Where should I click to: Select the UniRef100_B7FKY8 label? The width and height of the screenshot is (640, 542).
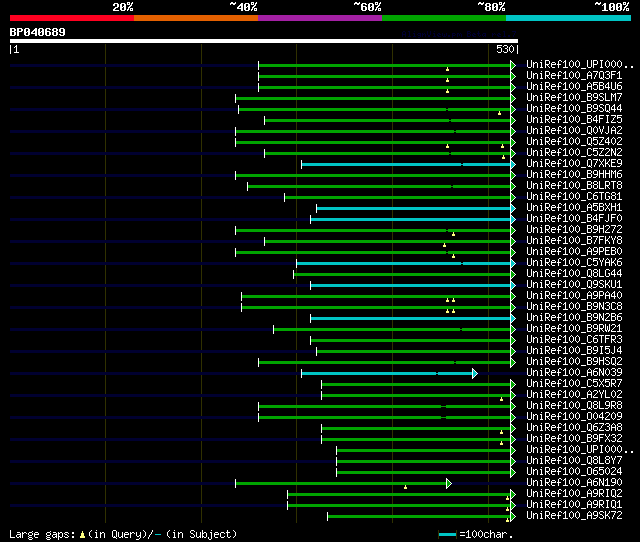pos(574,241)
